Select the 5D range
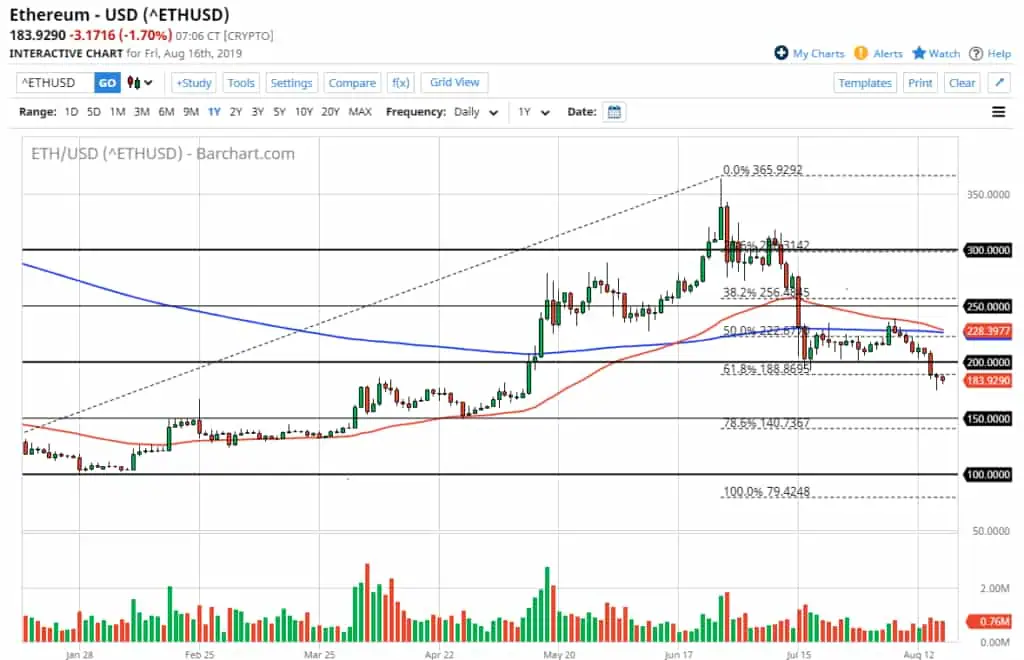The height and width of the screenshot is (660, 1024). coord(94,112)
